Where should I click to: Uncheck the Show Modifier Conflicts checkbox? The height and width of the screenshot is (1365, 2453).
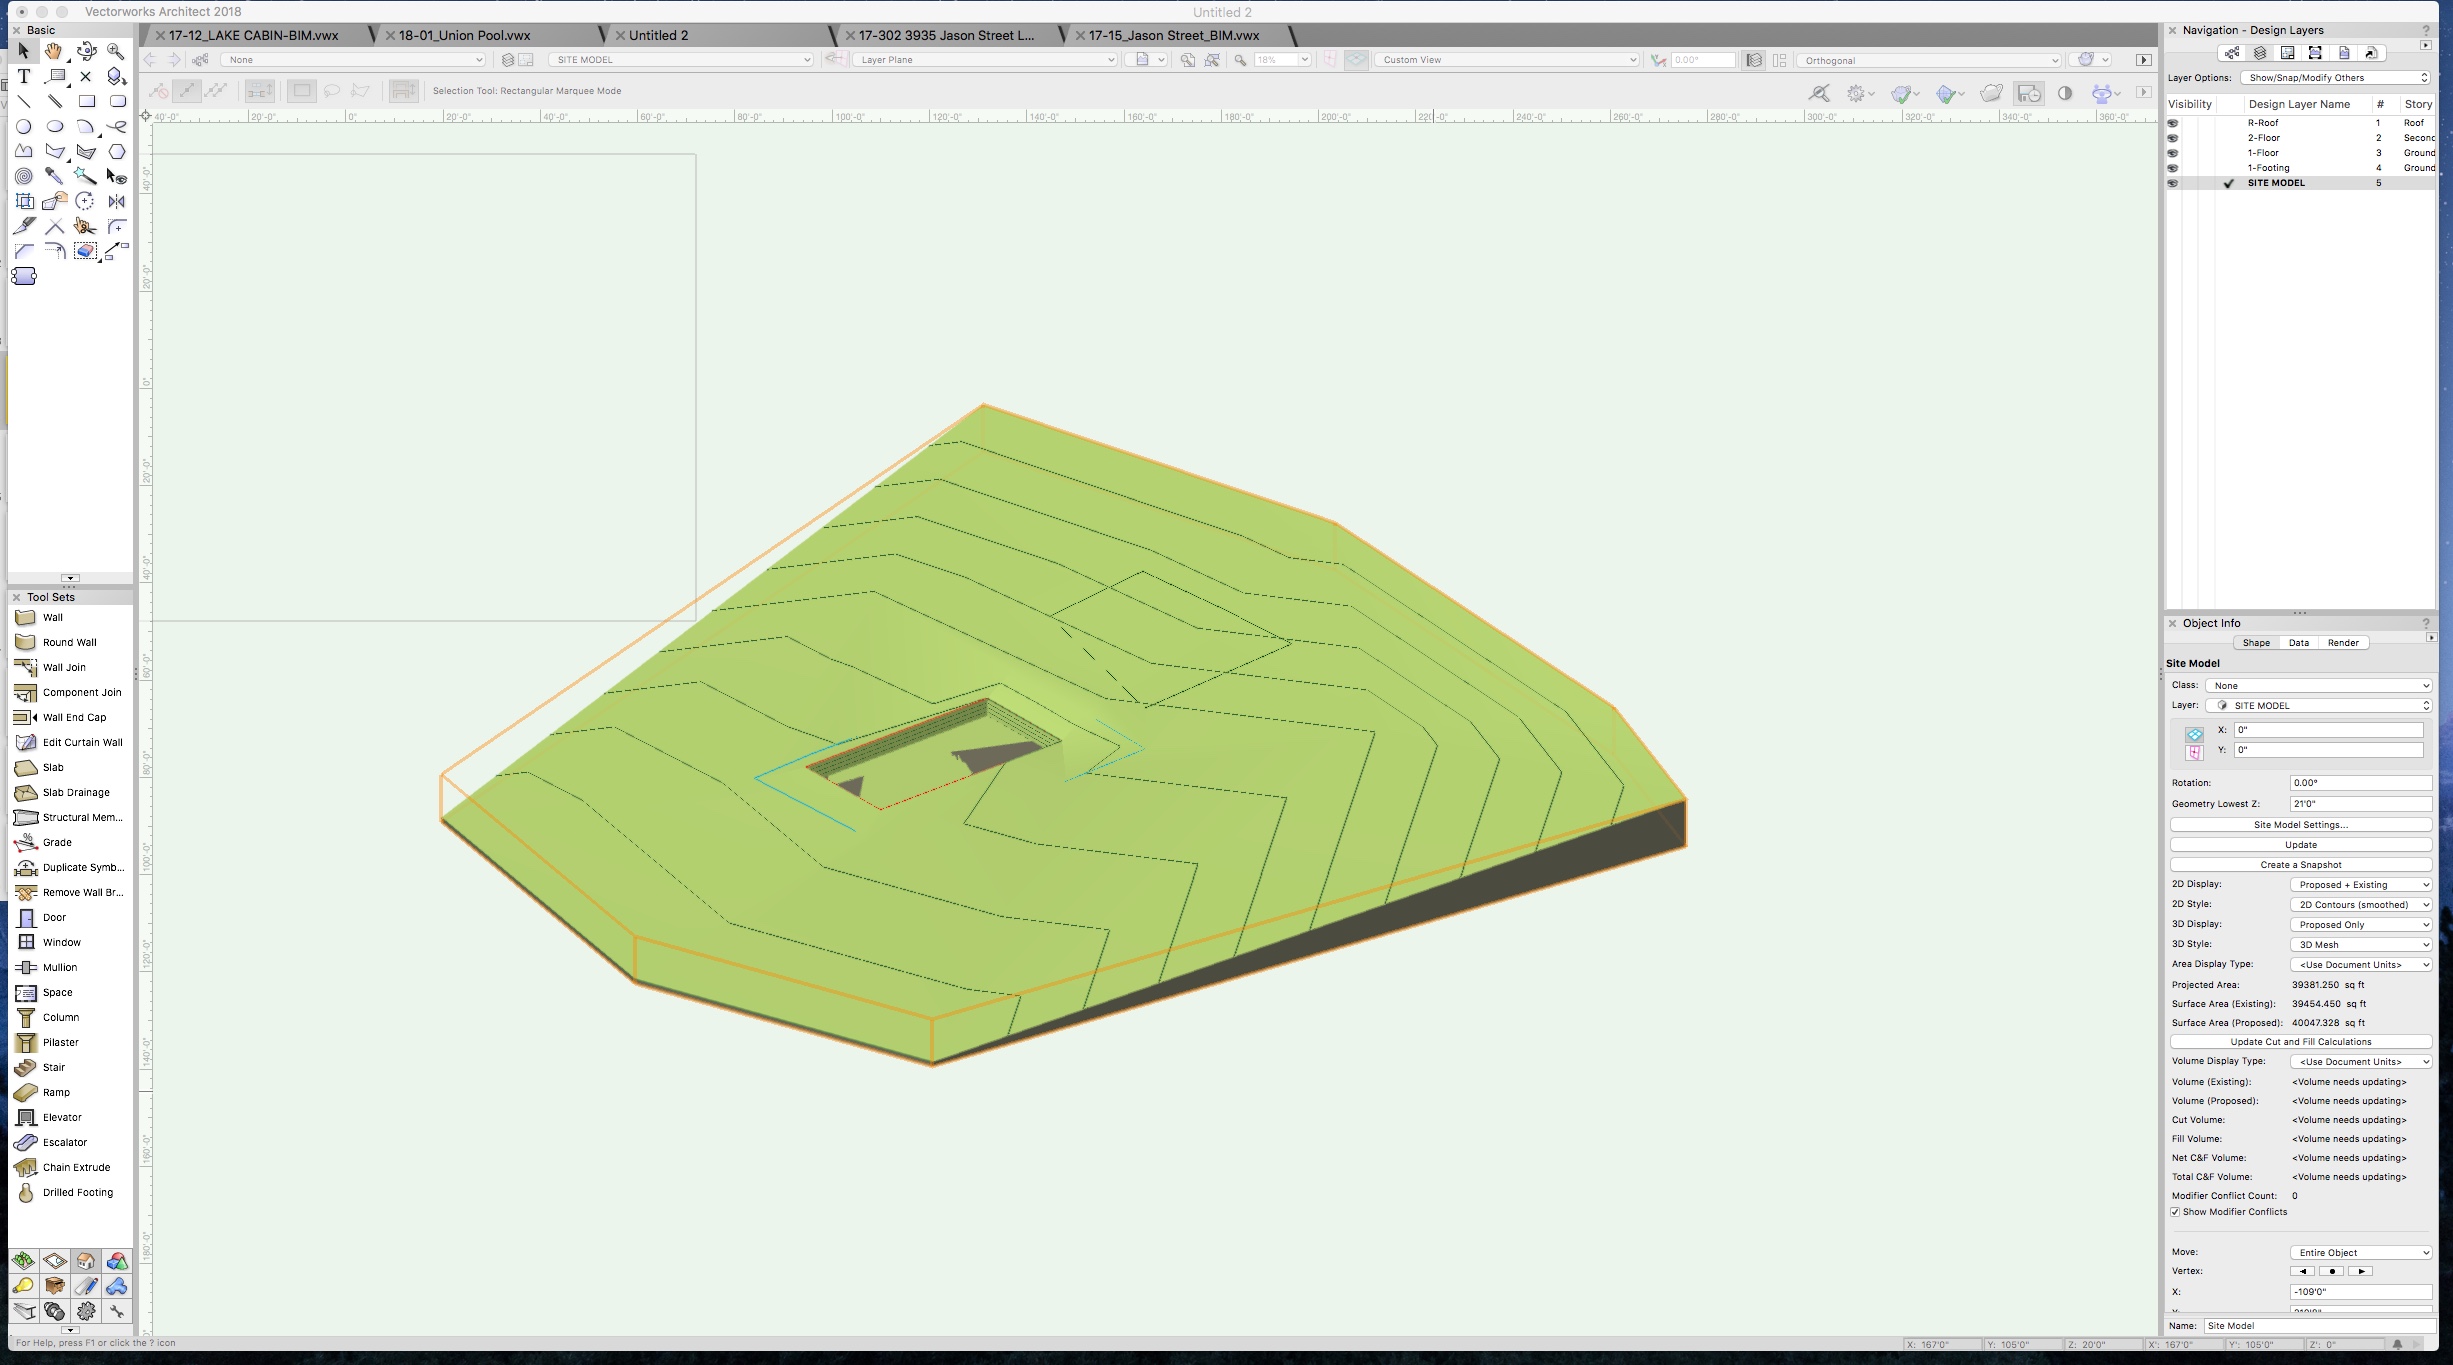pos(2176,1211)
